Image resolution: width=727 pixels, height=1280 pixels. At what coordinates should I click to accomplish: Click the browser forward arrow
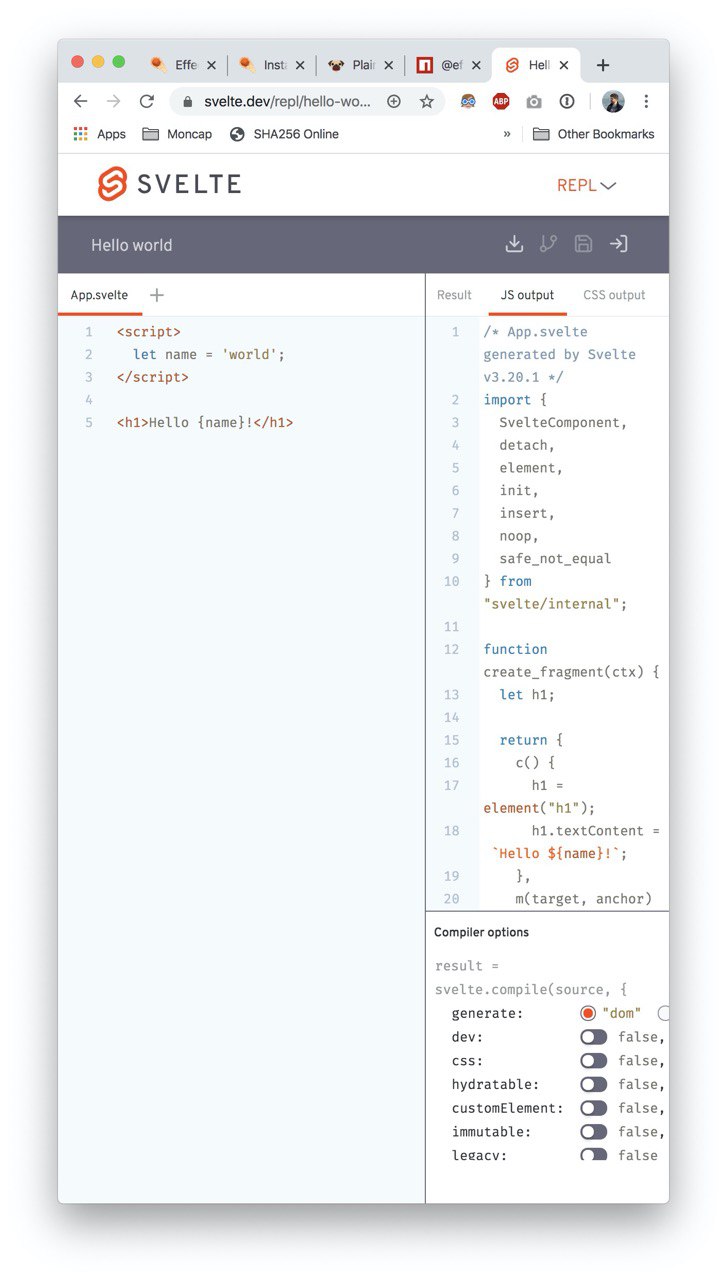[x=113, y=101]
